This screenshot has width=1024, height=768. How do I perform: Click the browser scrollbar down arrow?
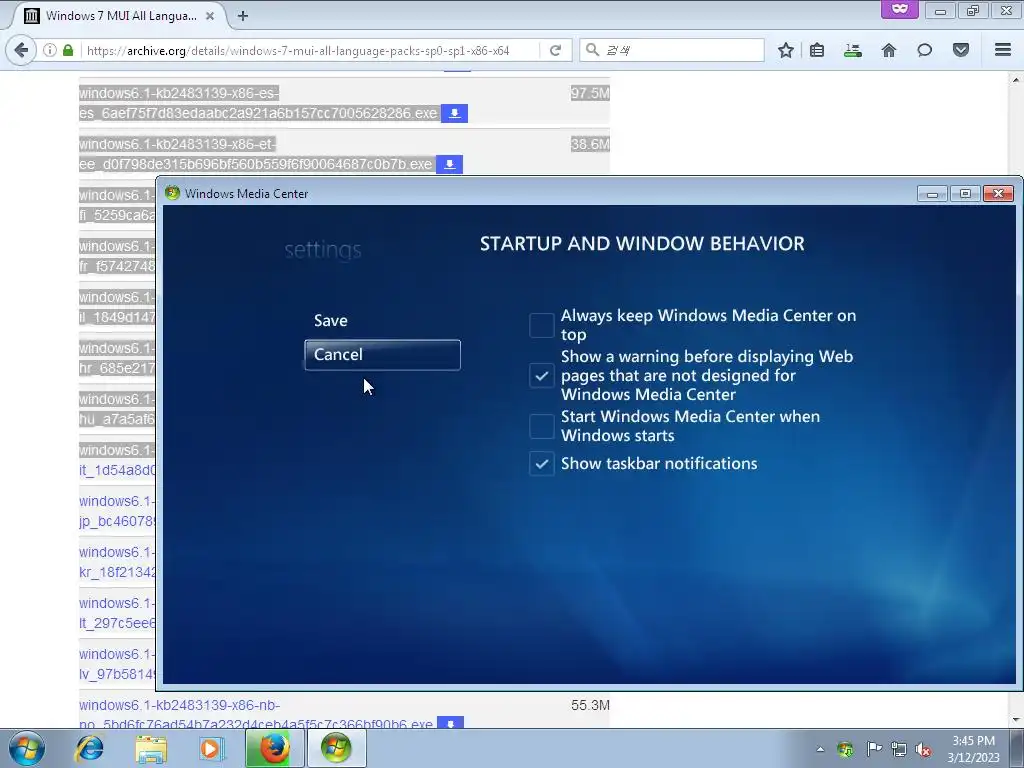pyautogui.click(x=1016, y=720)
